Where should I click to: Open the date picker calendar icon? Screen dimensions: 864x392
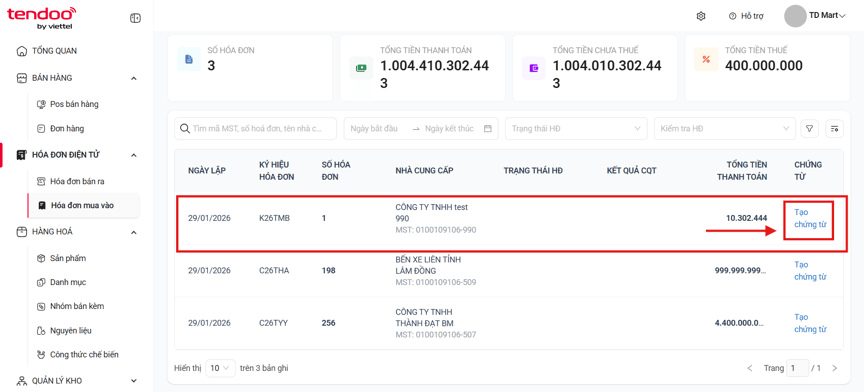pyautogui.click(x=488, y=128)
